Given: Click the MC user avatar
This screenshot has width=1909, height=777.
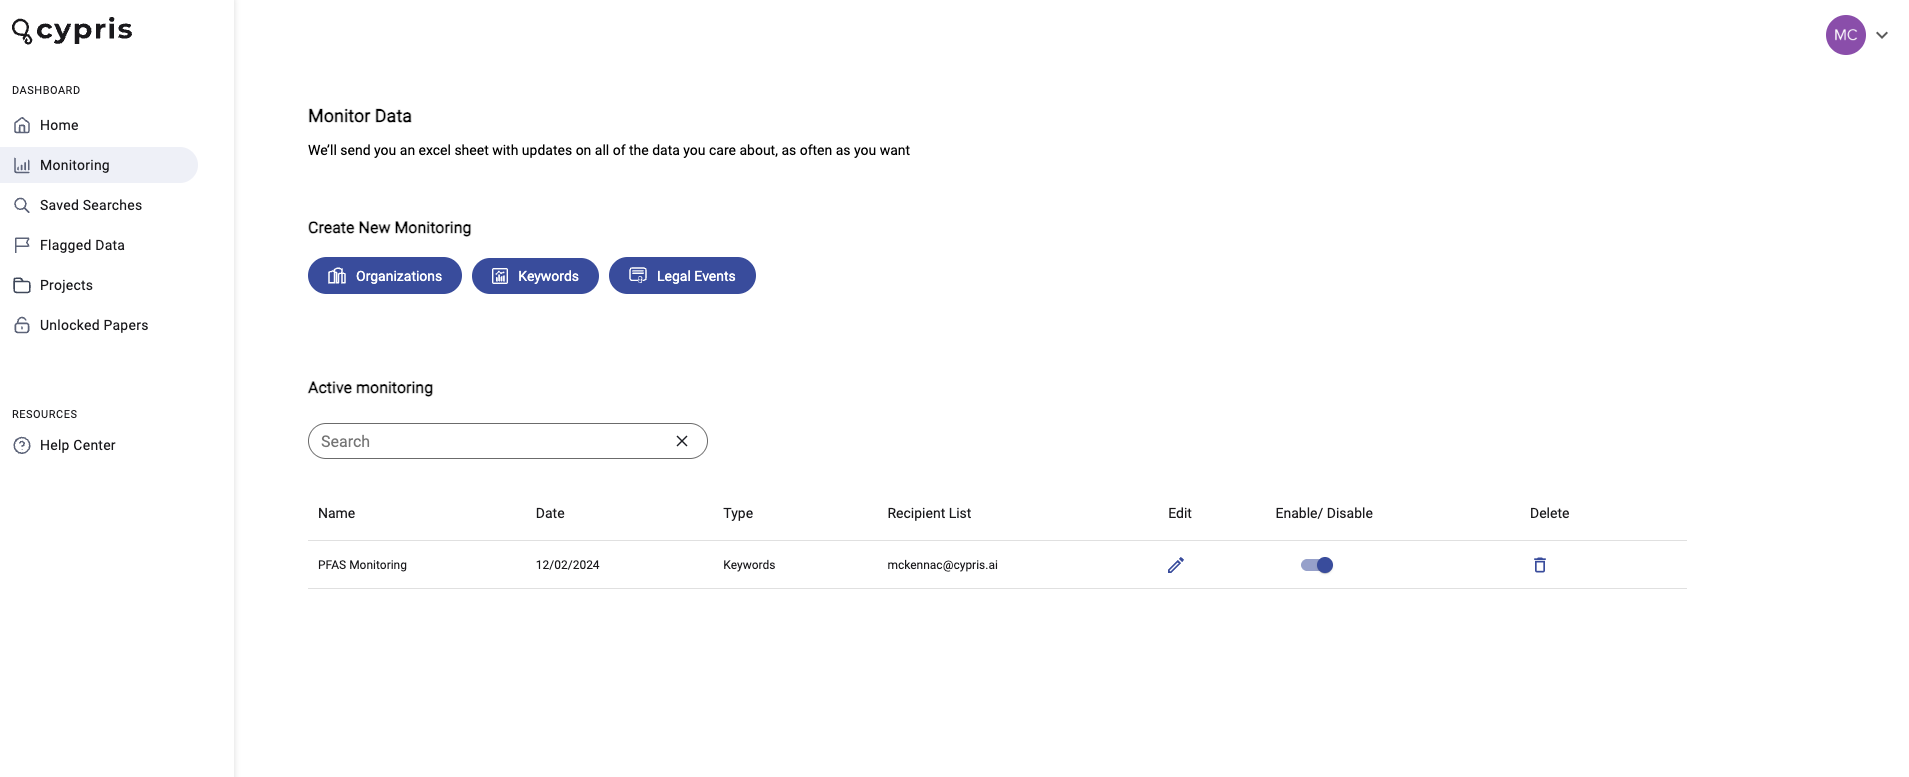Looking at the screenshot, I should pyautogui.click(x=1846, y=35).
